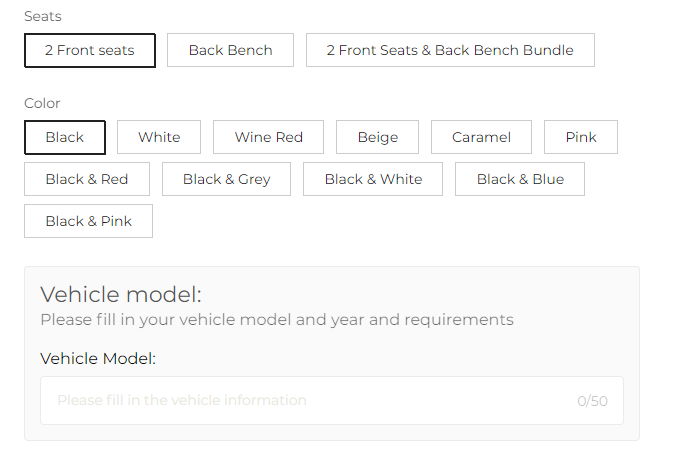Choose White color option
The width and height of the screenshot is (700, 462).
(x=159, y=137)
